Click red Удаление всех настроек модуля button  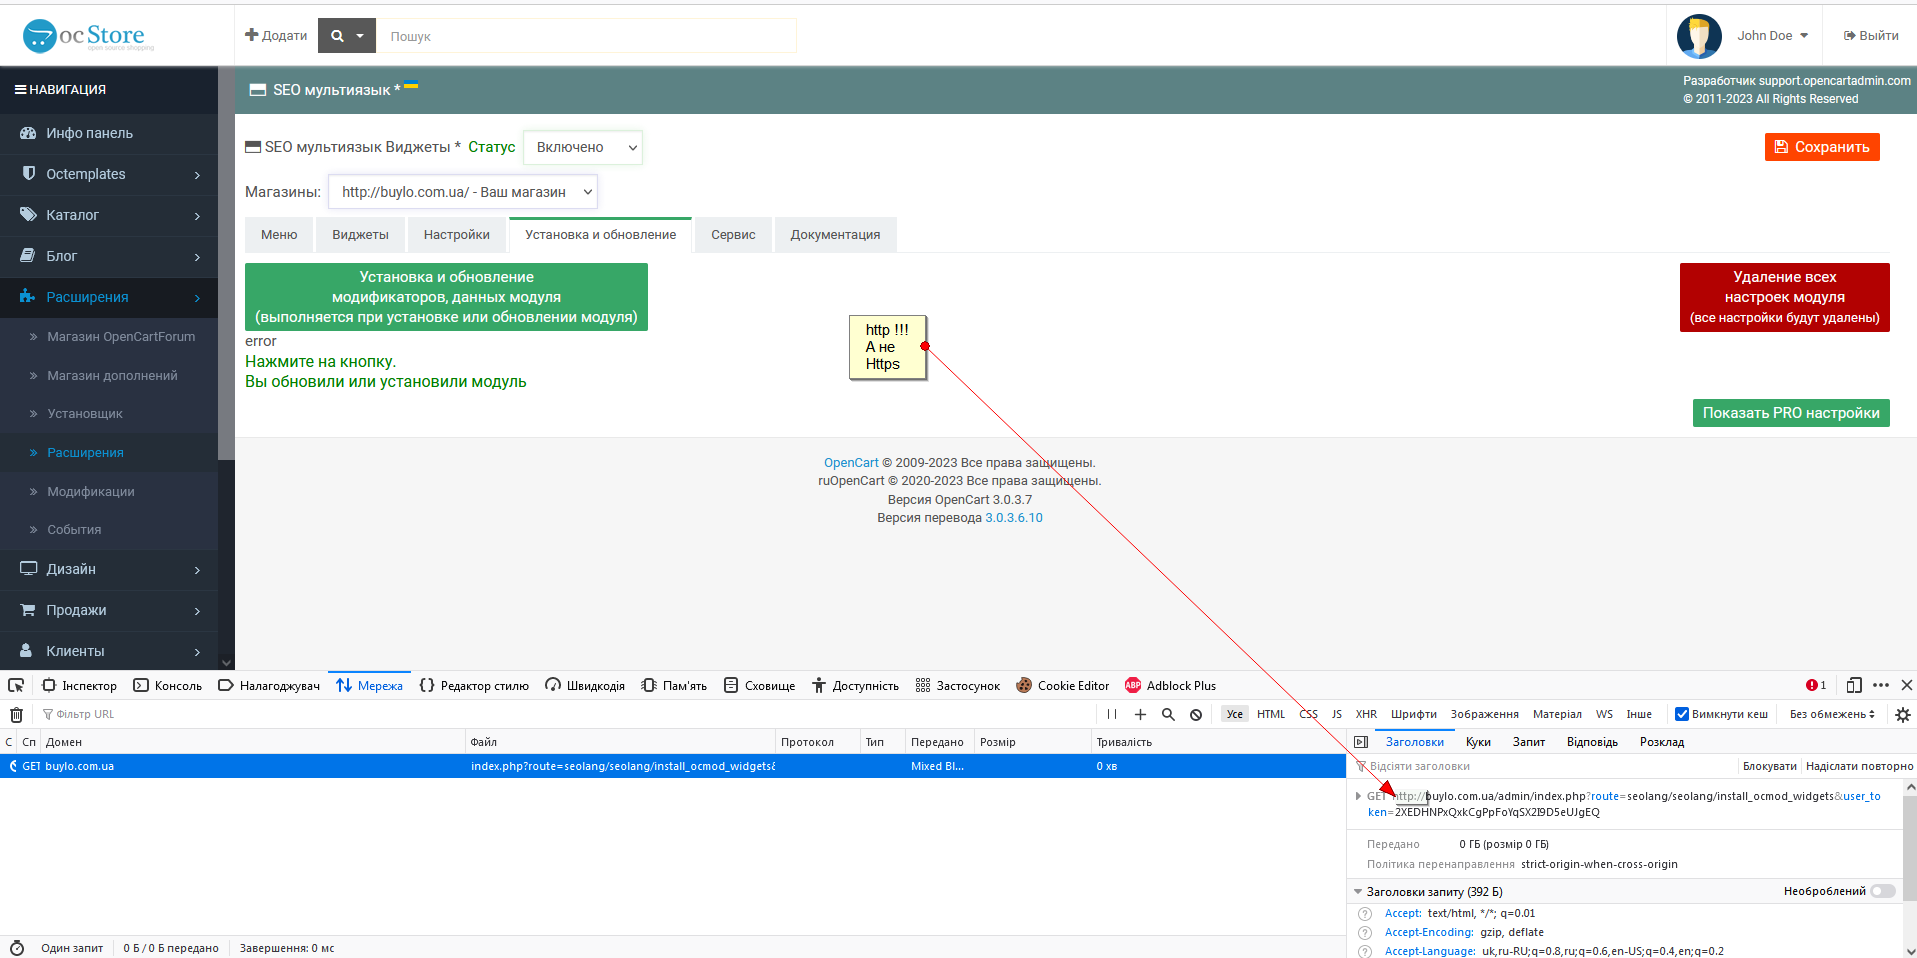1784,297
